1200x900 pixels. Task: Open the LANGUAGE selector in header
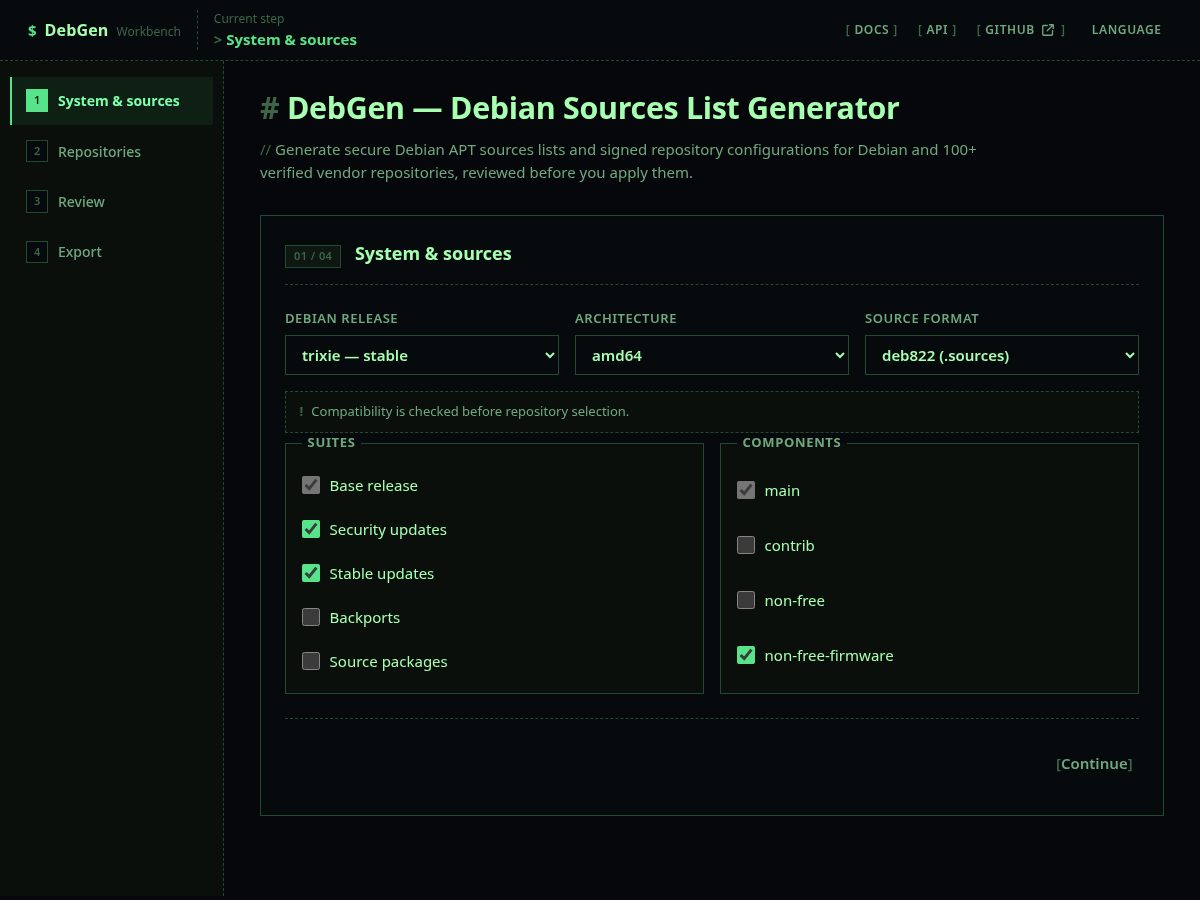point(1126,30)
